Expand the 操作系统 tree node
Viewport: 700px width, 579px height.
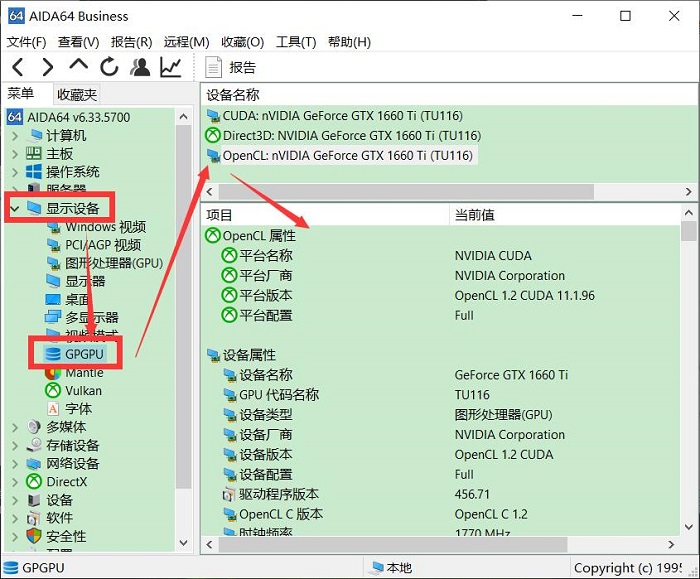[x=15, y=172]
